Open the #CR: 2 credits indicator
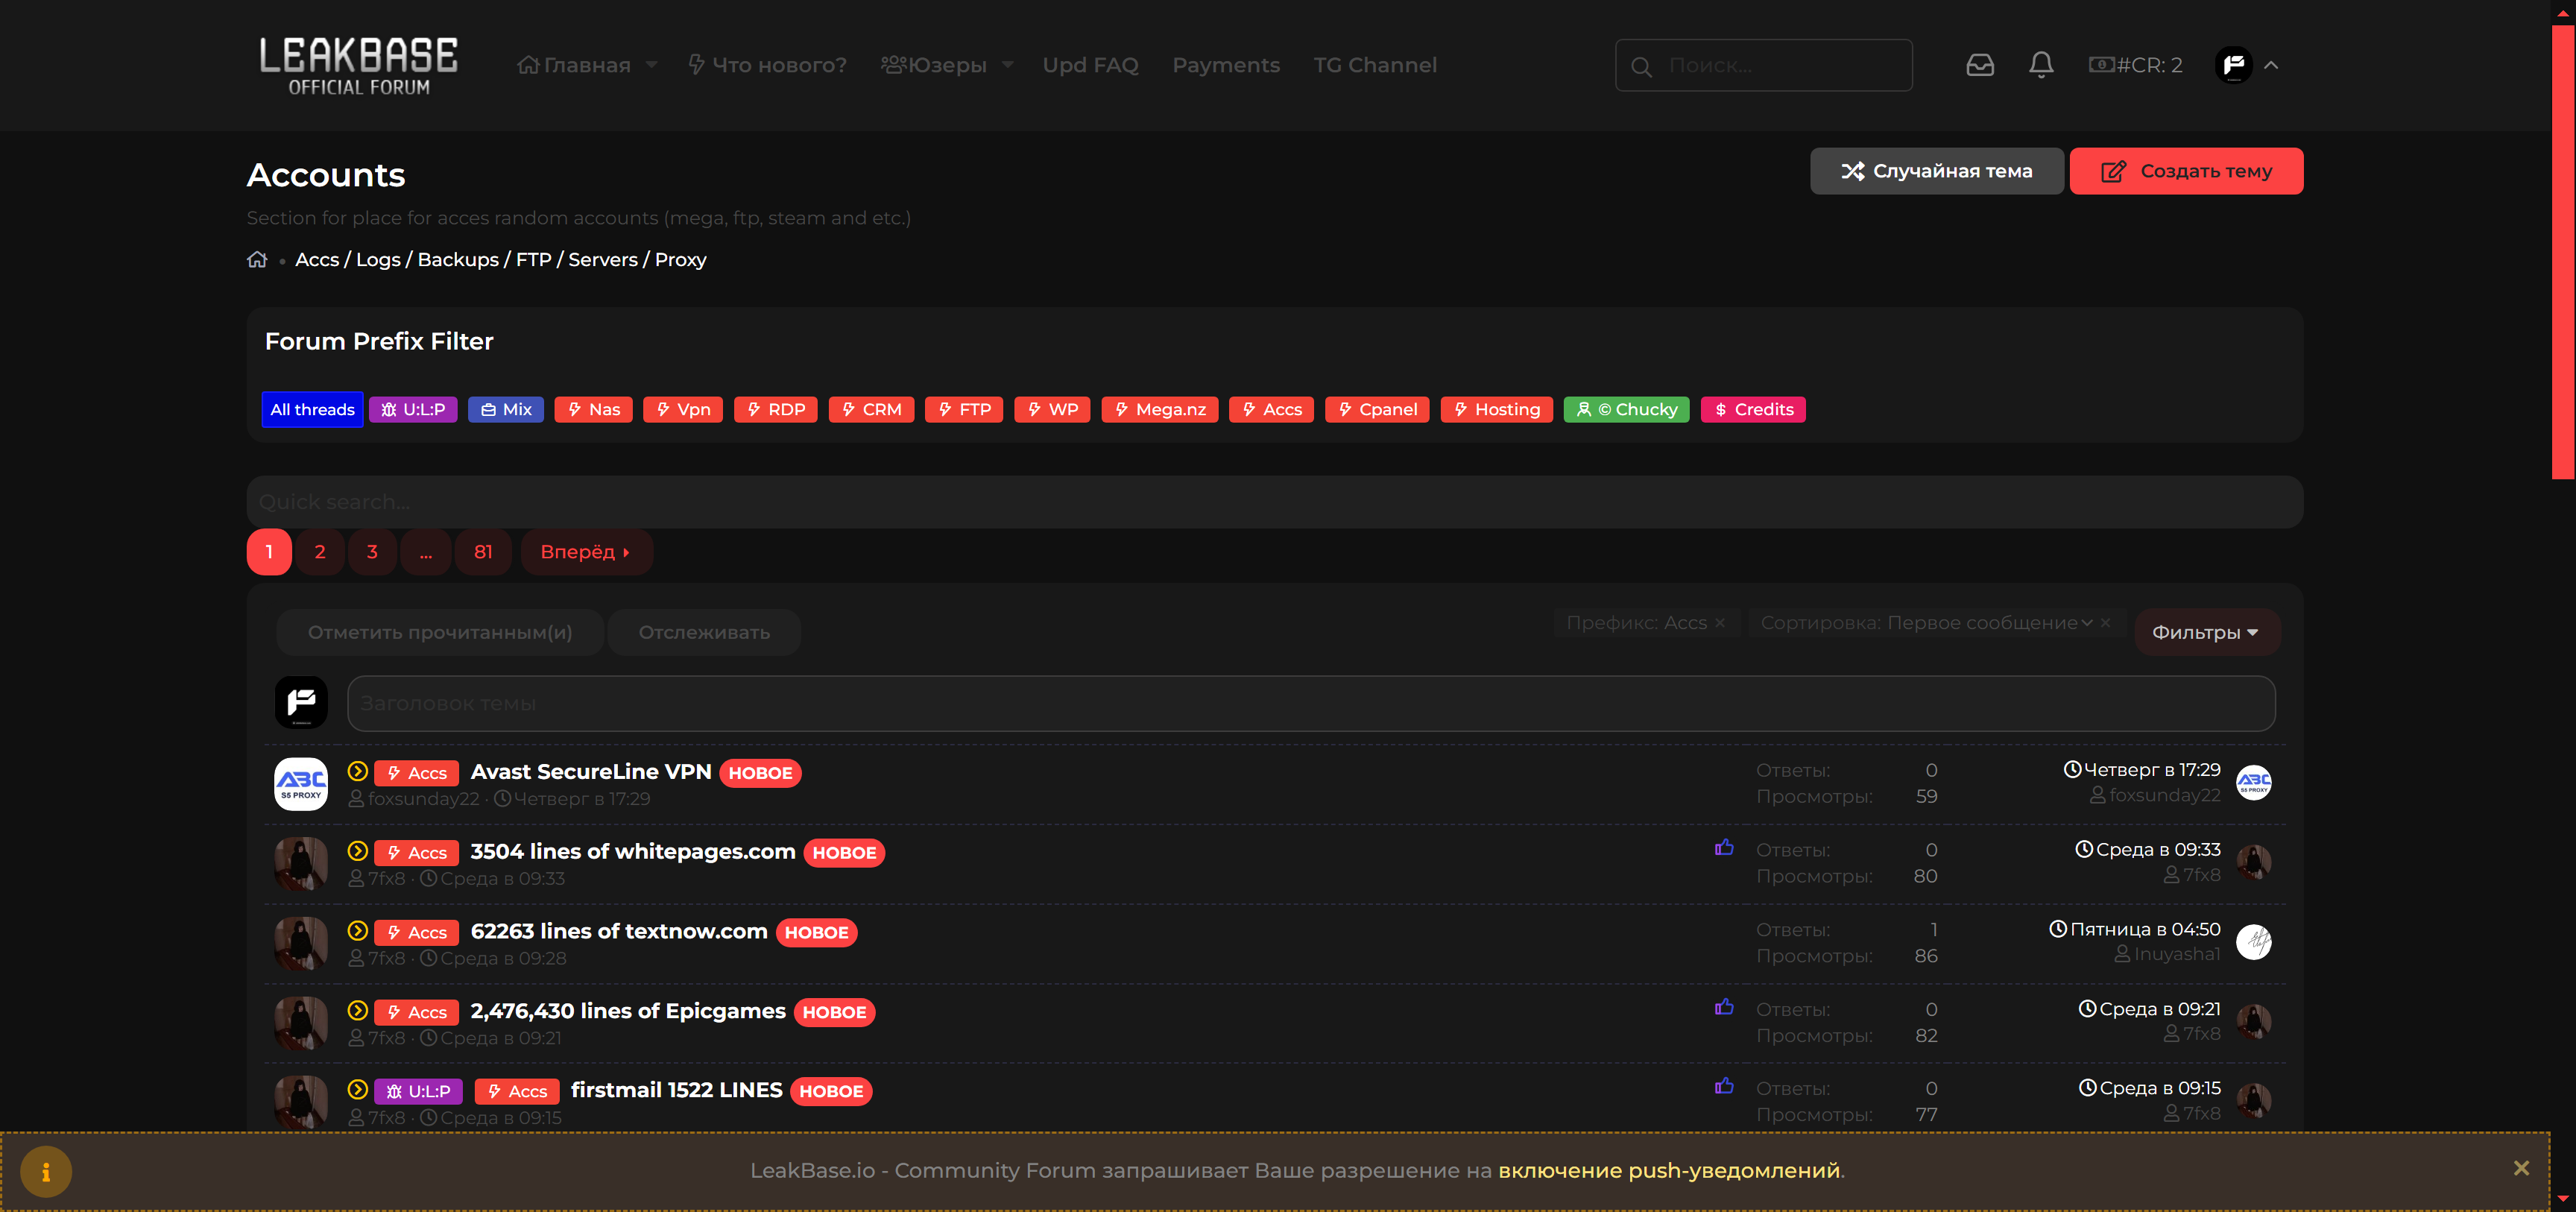The width and height of the screenshot is (2576, 1212). (2135, 65)
